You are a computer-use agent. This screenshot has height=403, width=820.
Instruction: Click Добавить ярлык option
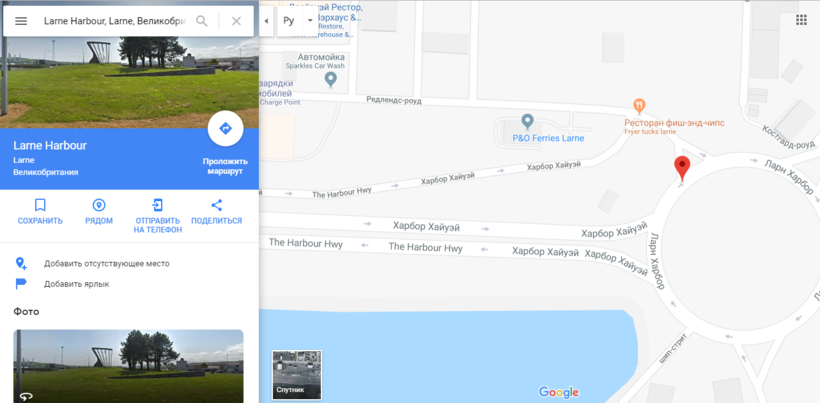76,284
